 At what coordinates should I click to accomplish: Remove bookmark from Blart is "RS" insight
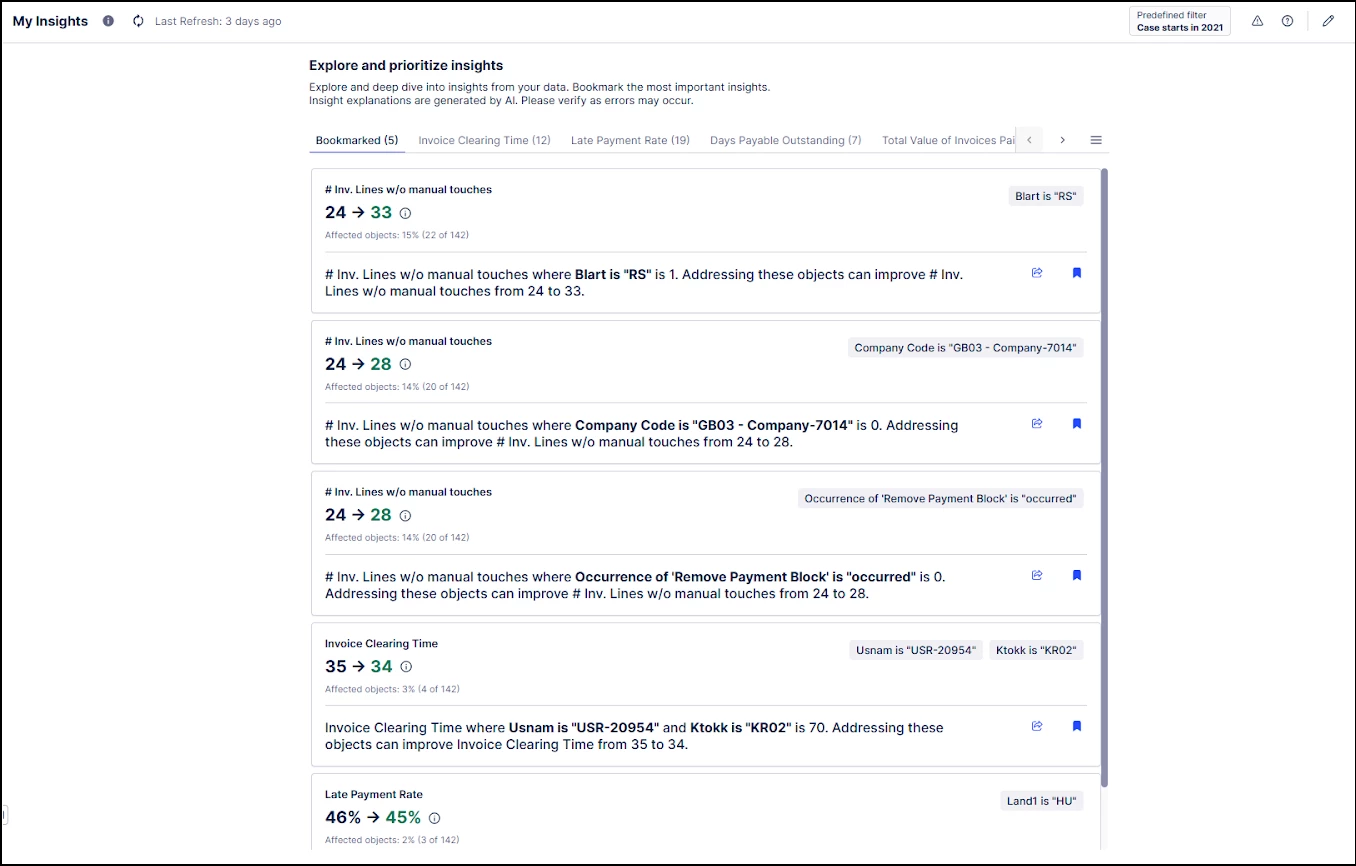click(1077, 272)
